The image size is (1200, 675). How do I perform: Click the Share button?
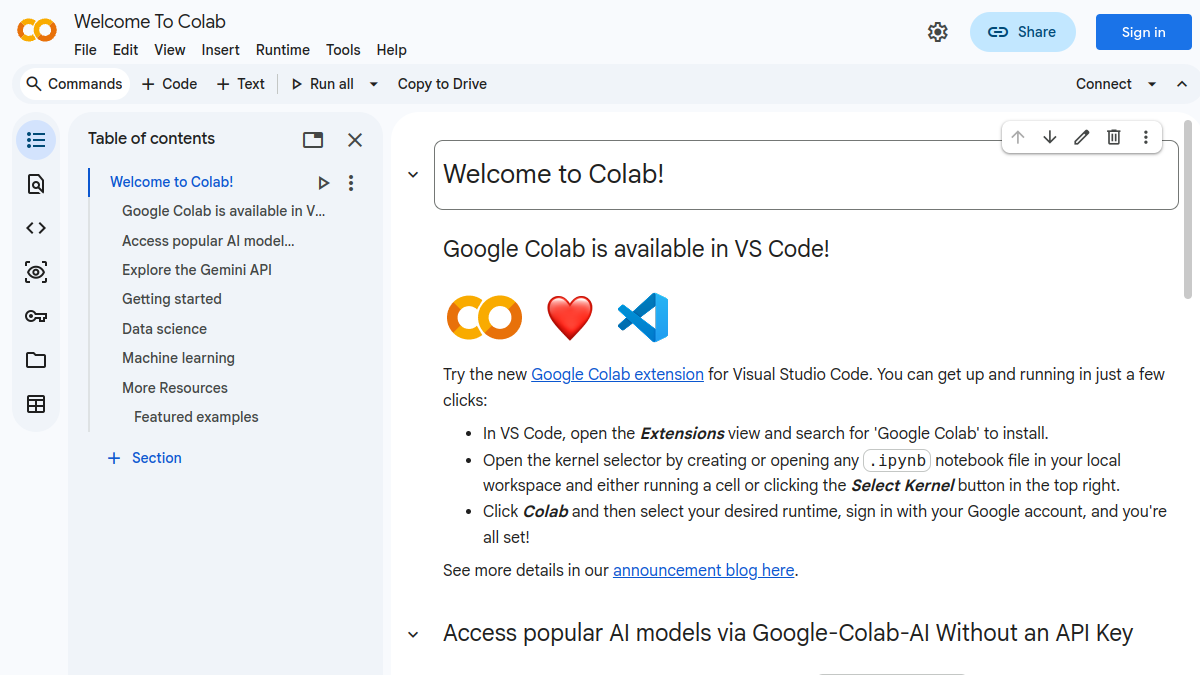tap(1022, 32)
